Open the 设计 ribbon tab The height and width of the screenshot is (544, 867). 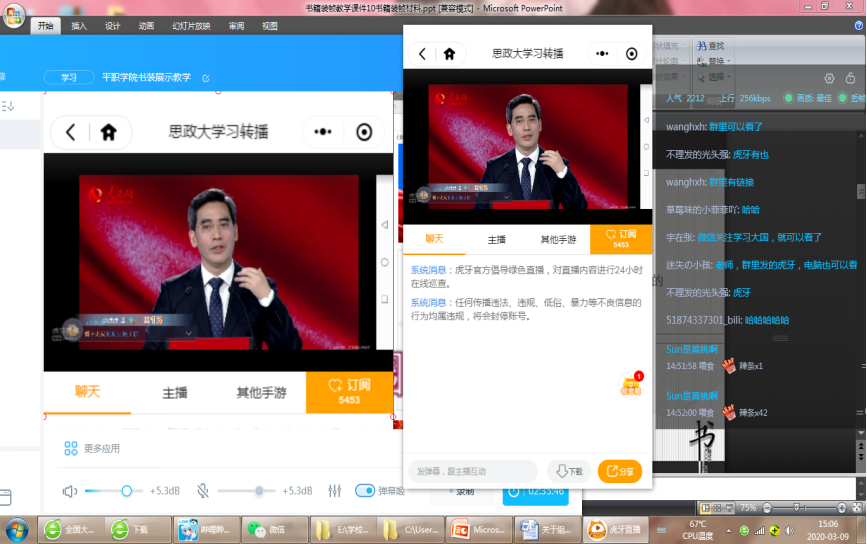112,26
